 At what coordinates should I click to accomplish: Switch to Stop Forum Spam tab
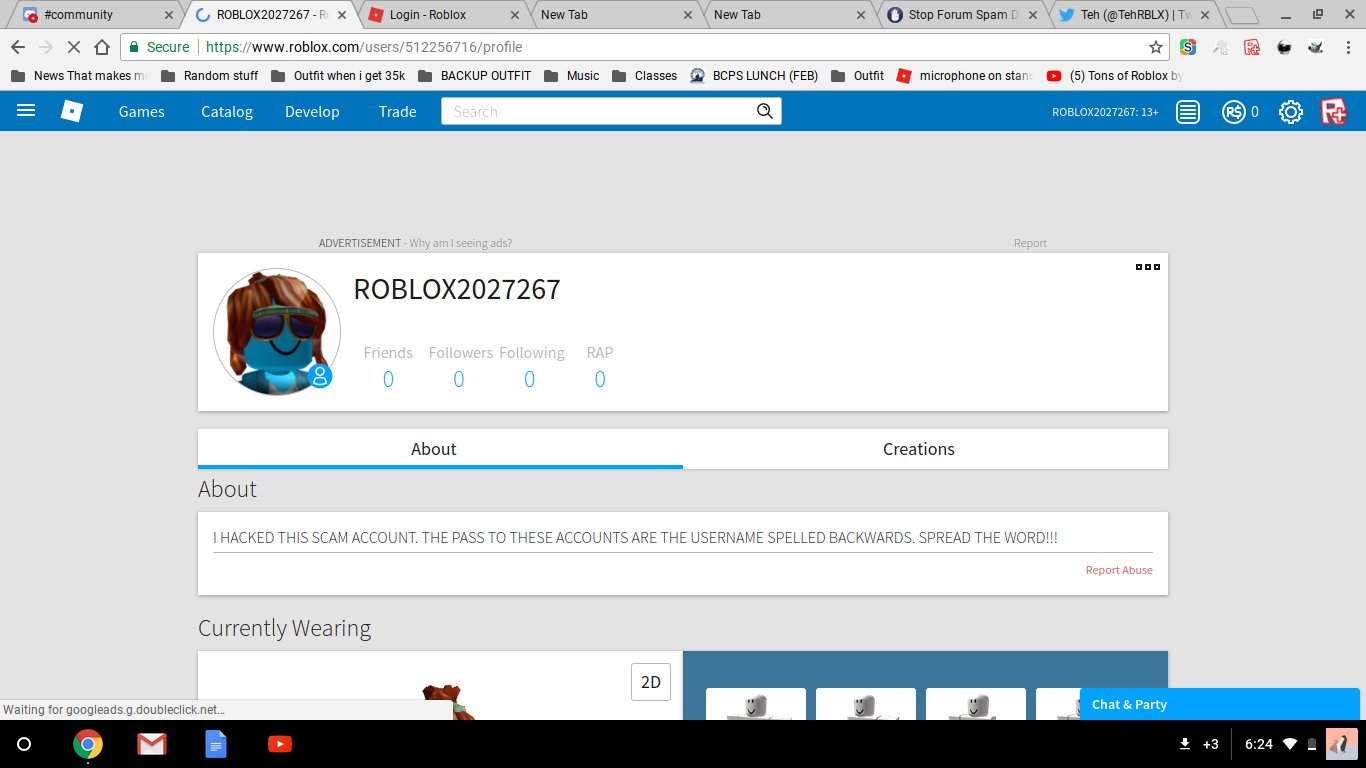point(961,15)
